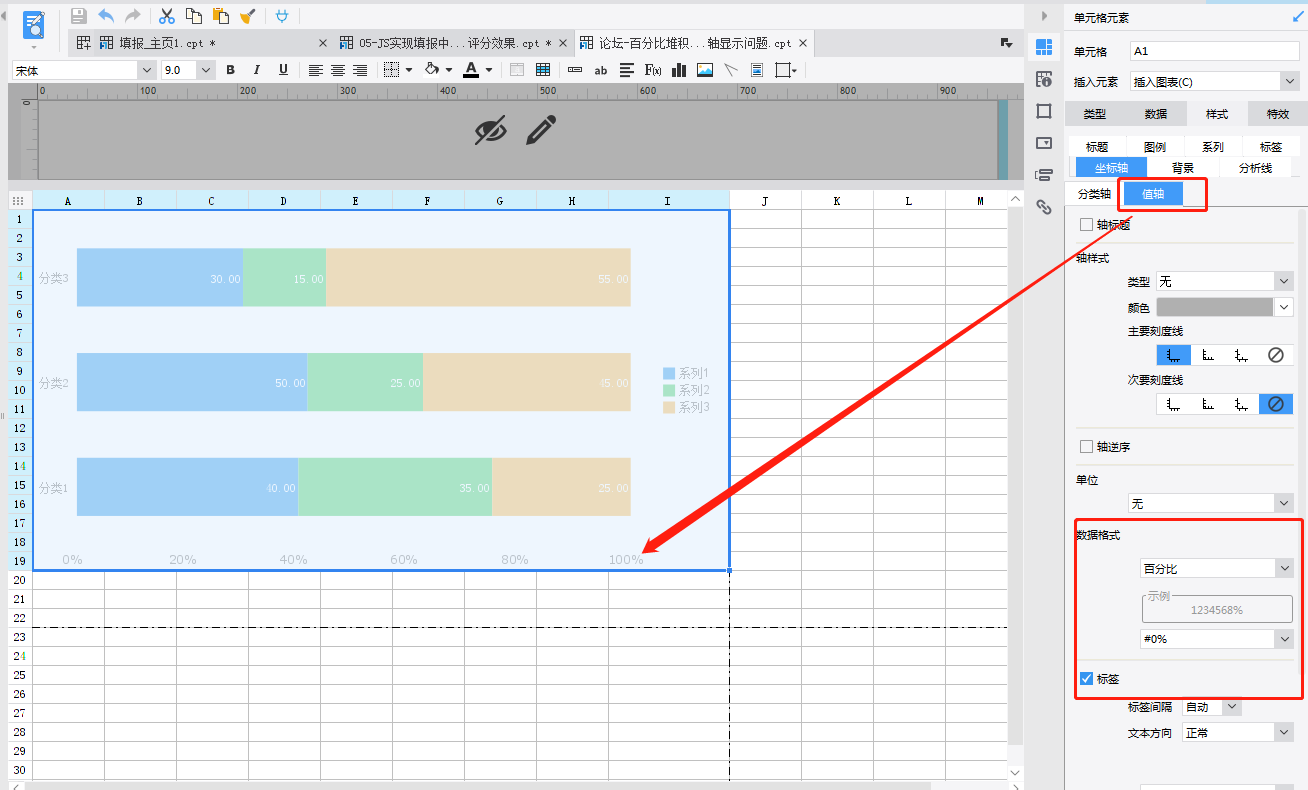This screenshot has width=1308, height=790.
Task: Click the 单元格 A1 input field
Action: 1214,50
